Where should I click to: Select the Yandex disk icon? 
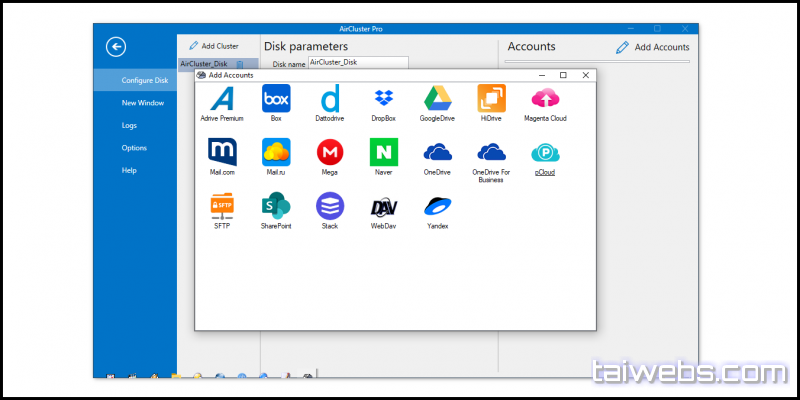pos(437,206)
